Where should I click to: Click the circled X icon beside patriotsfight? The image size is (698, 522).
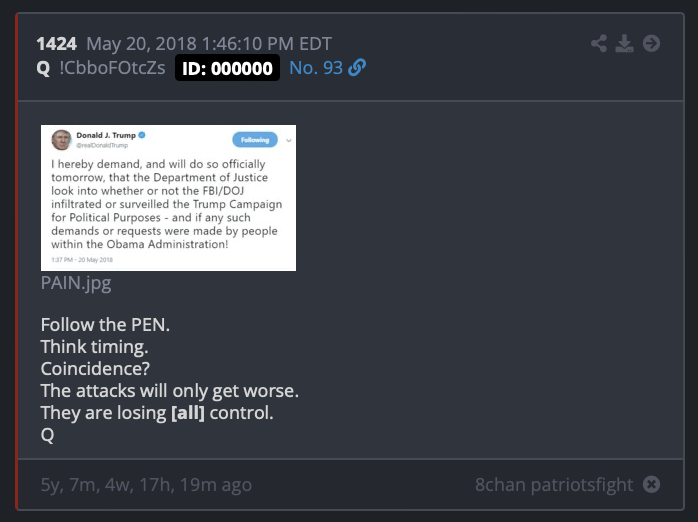pos(651,485)
